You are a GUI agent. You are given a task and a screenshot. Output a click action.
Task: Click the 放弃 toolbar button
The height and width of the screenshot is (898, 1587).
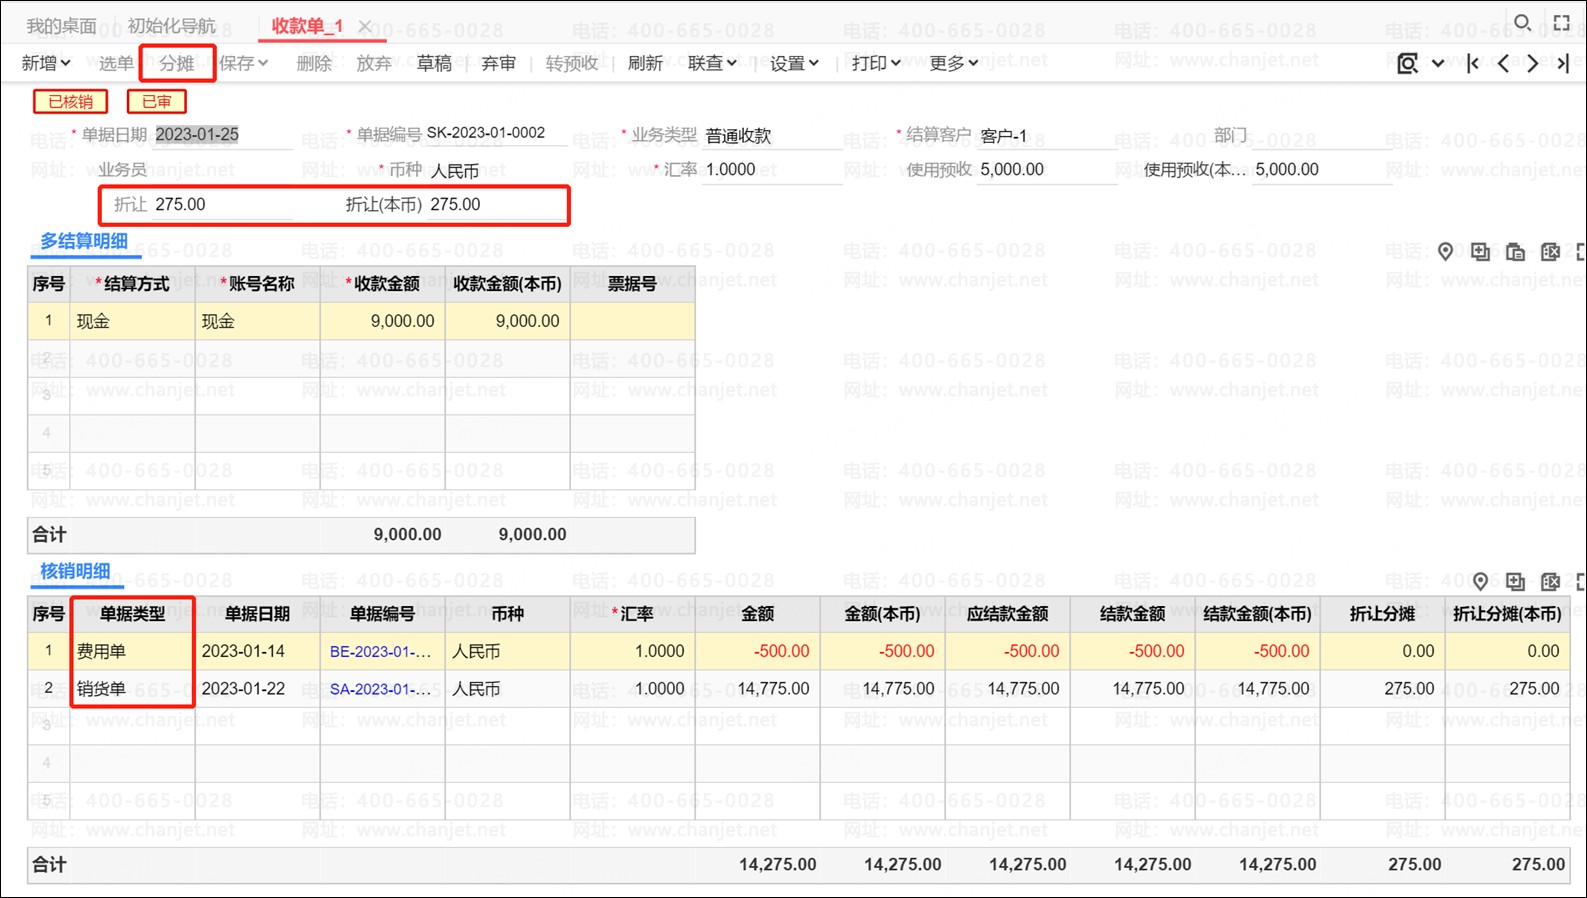click(x=374, y=63)
